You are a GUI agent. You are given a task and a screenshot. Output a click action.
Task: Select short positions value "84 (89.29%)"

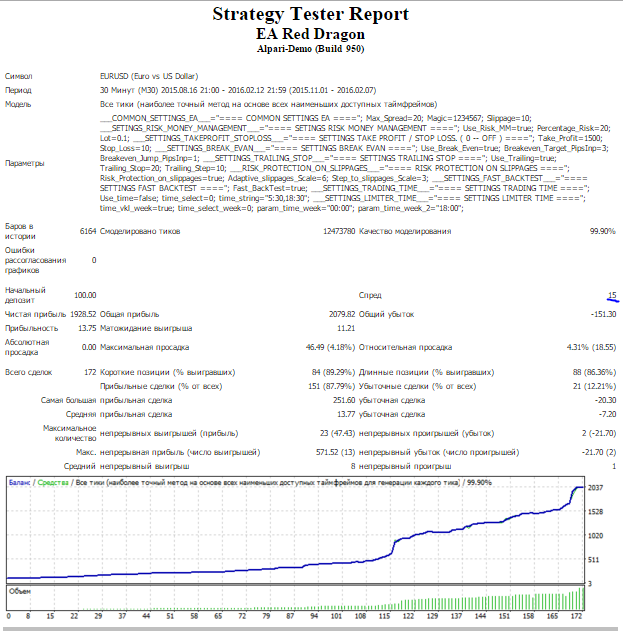pyautogui.click(x=333, y=373)
